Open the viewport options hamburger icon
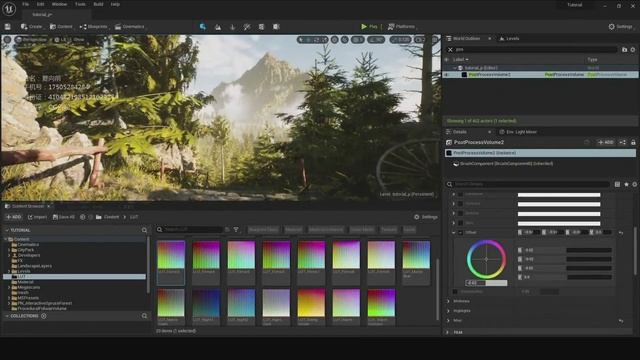This screenshot has height=360, width=640. click(x=7, y=40)
